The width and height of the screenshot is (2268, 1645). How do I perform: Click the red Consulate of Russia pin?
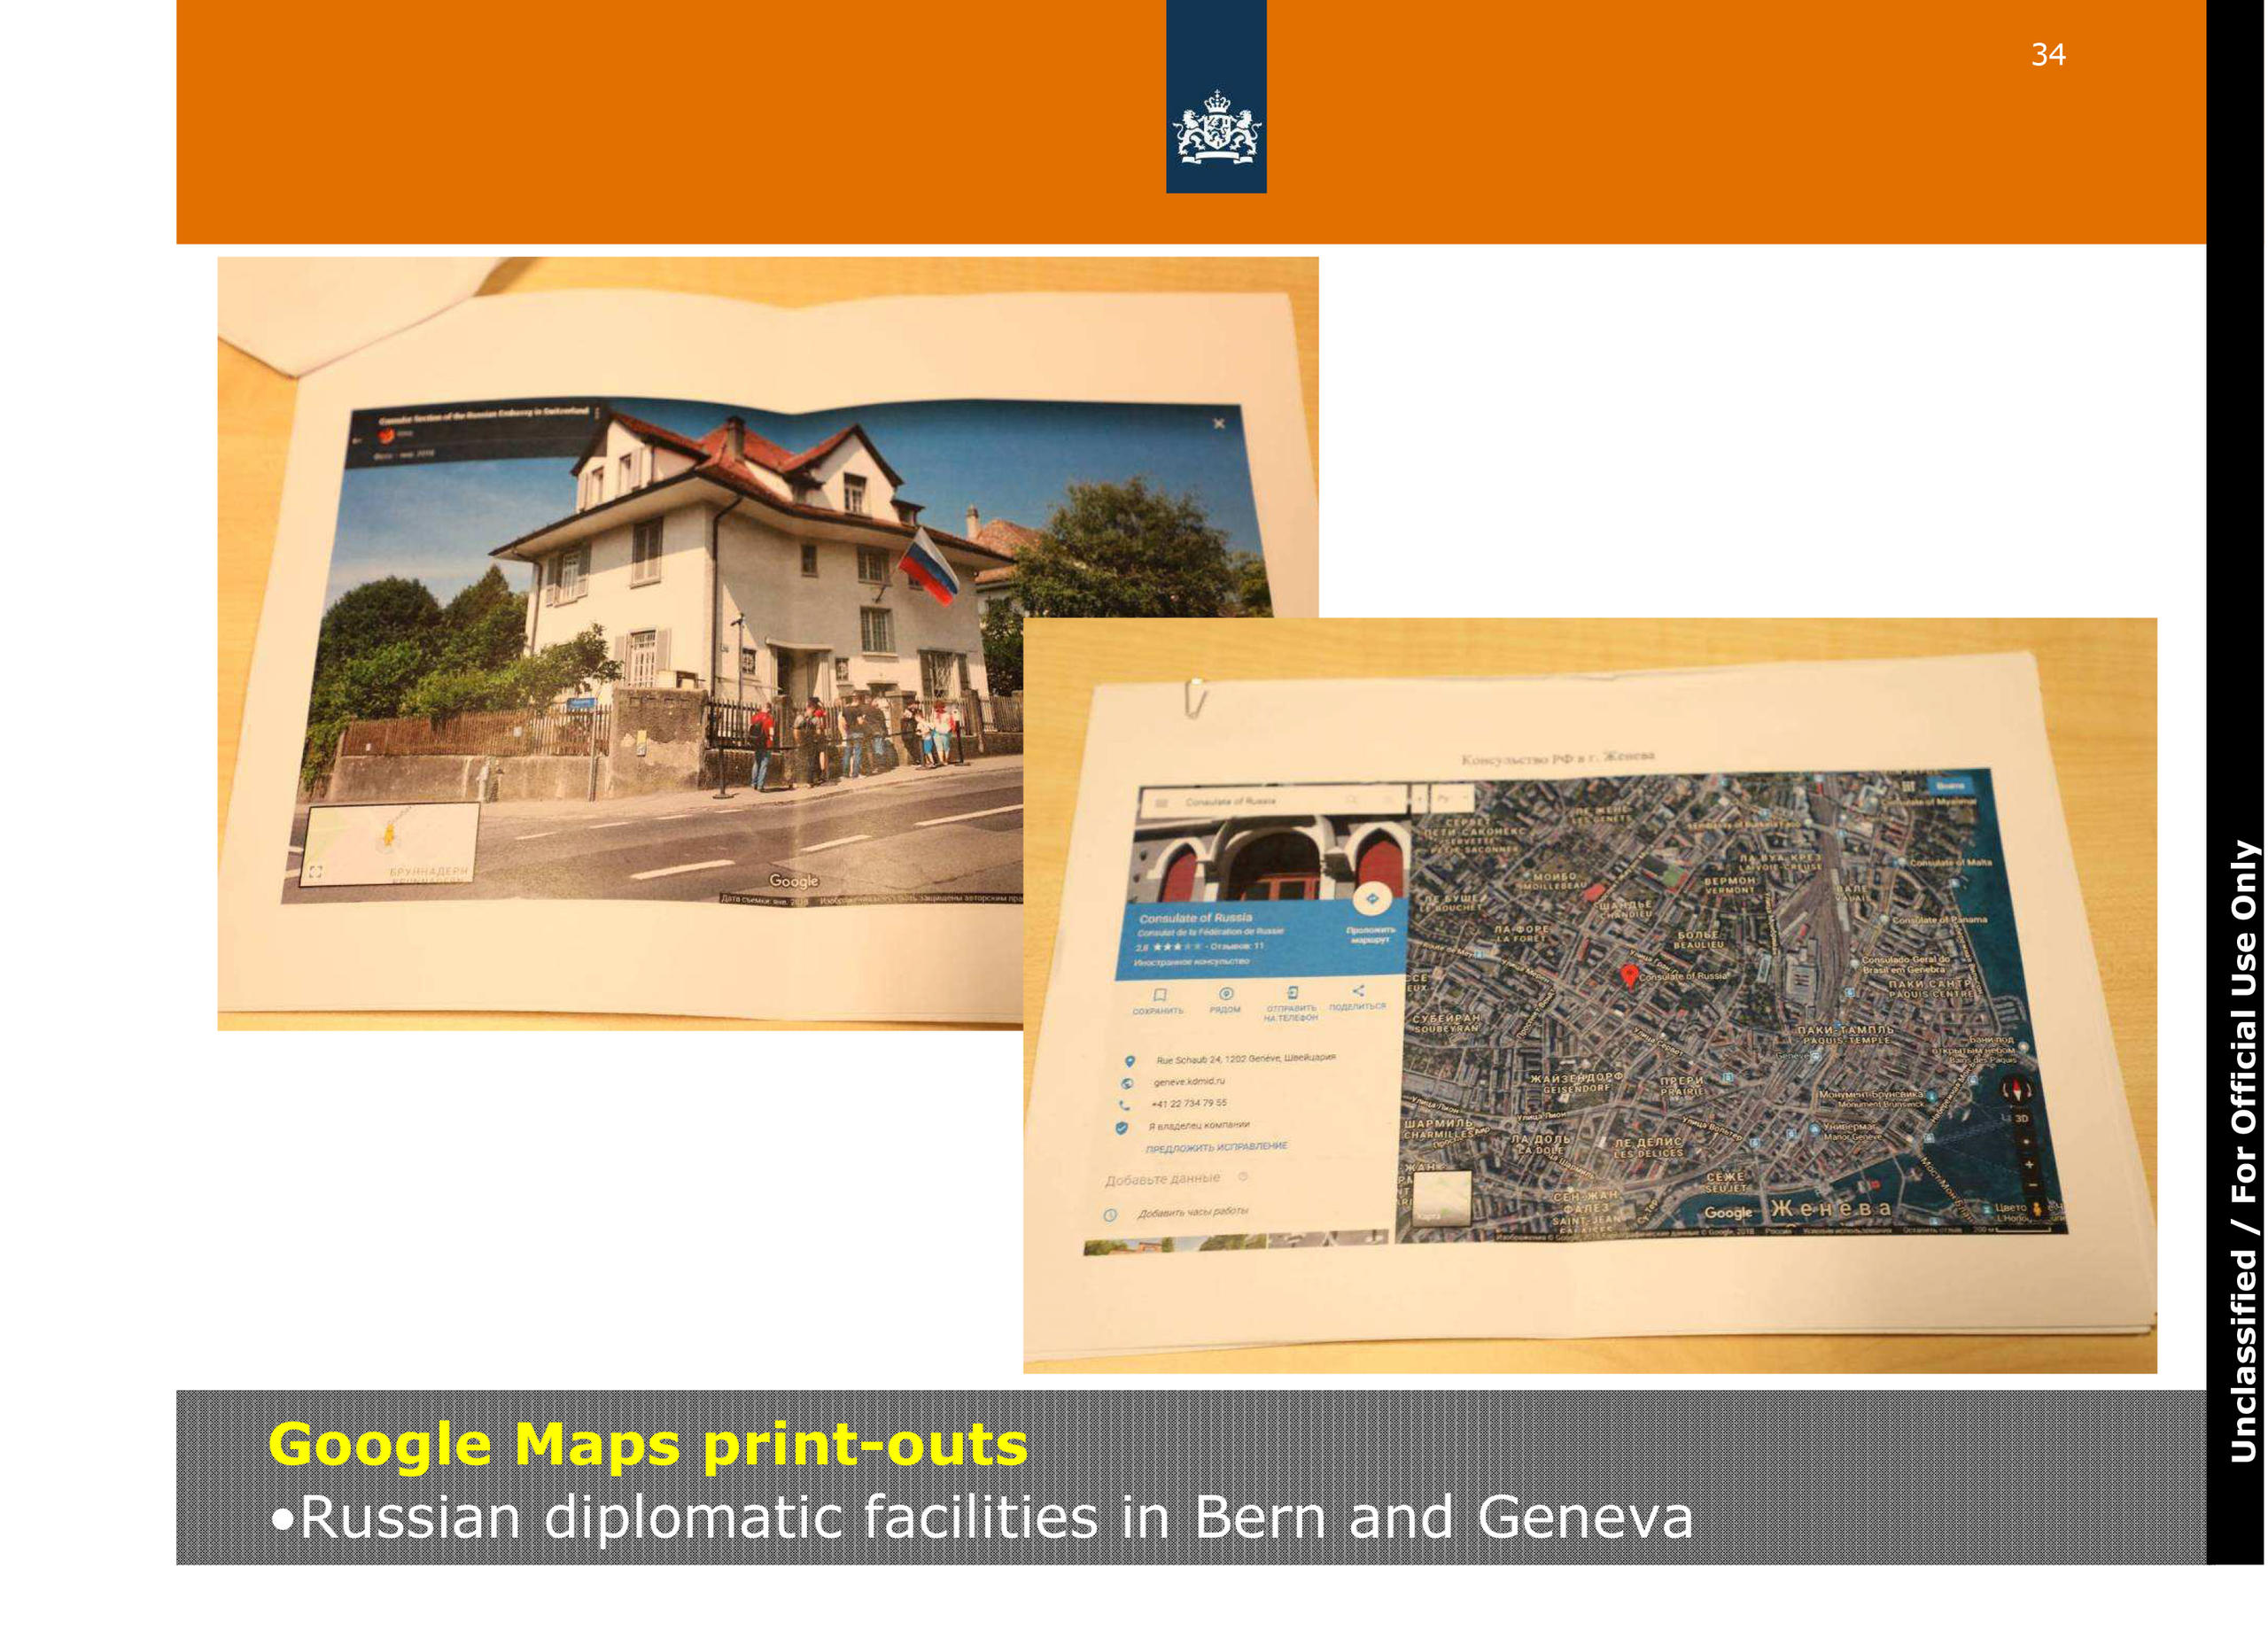(1628, 975)
